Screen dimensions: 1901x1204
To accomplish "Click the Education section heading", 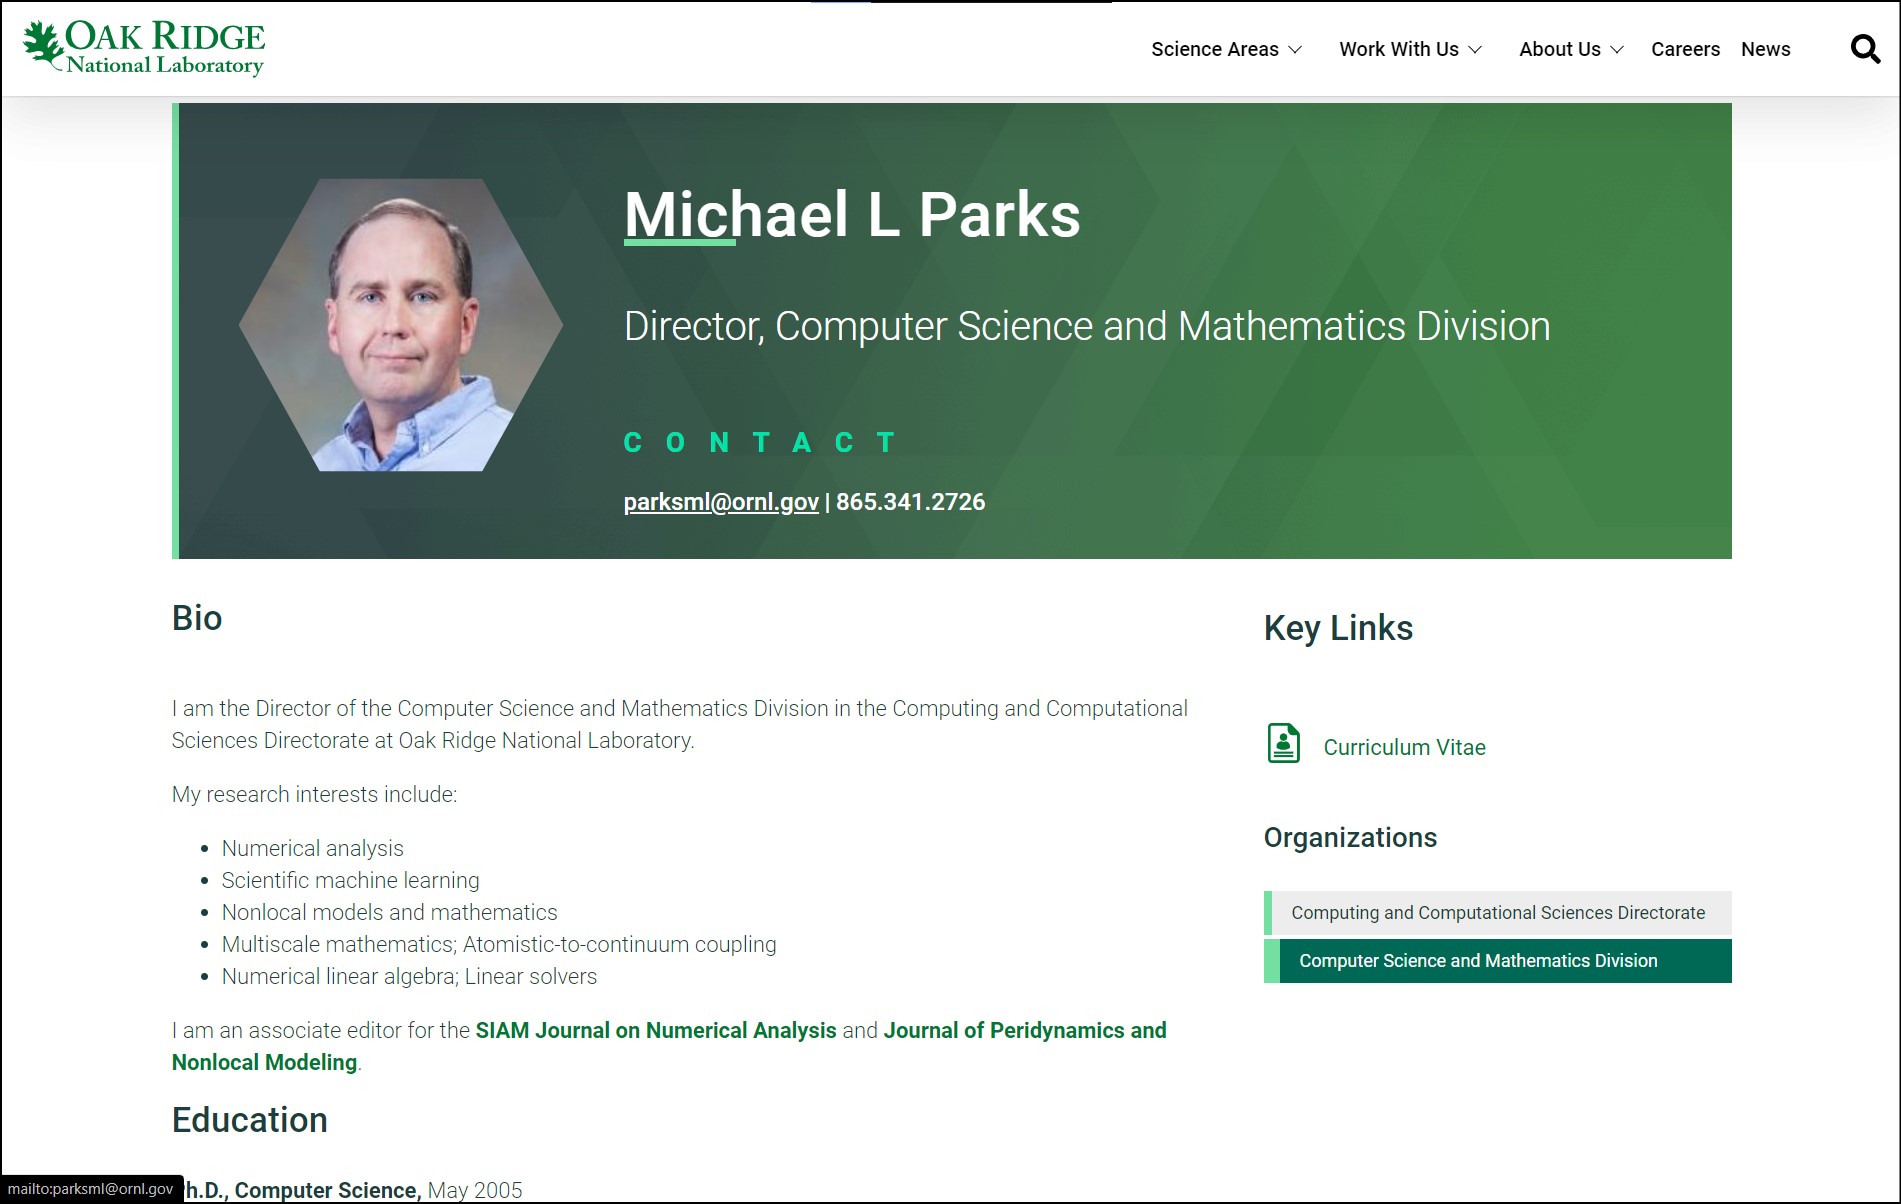I will point(249,1120).
